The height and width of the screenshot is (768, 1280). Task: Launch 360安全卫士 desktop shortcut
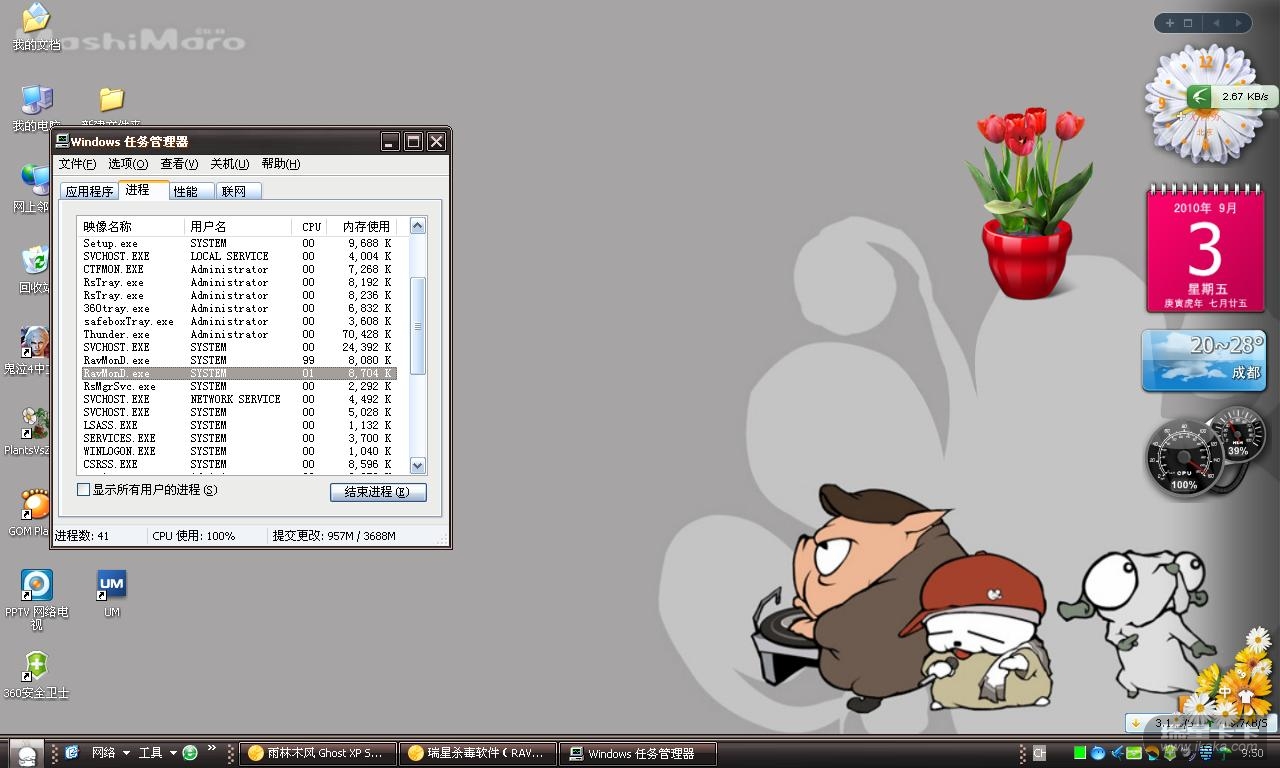click(36, 675)
